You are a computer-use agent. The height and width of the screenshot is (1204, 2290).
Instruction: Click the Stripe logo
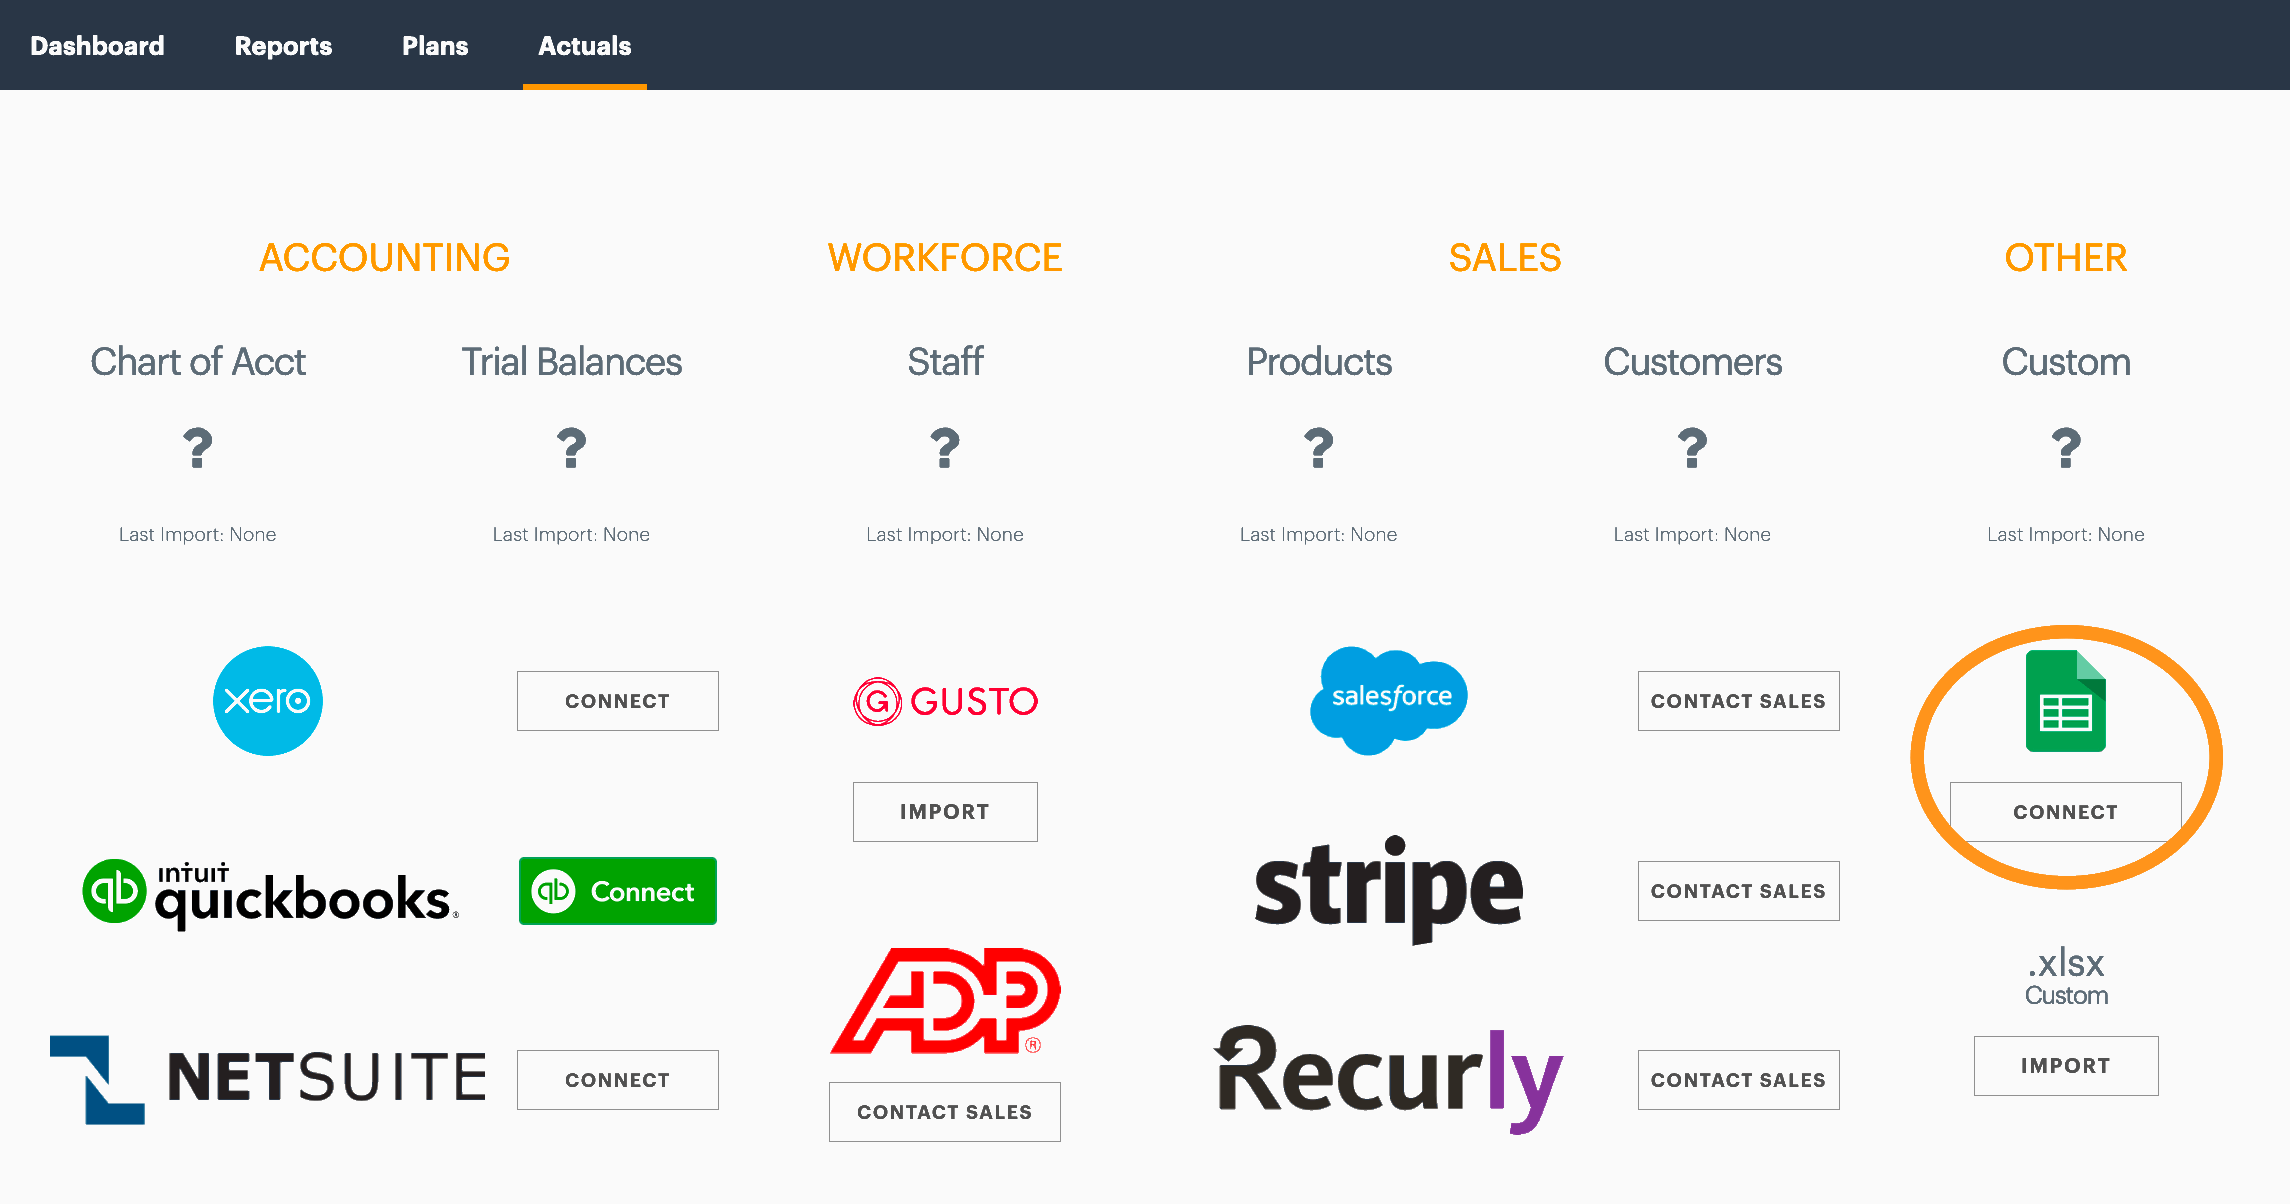pos(1389,890)
